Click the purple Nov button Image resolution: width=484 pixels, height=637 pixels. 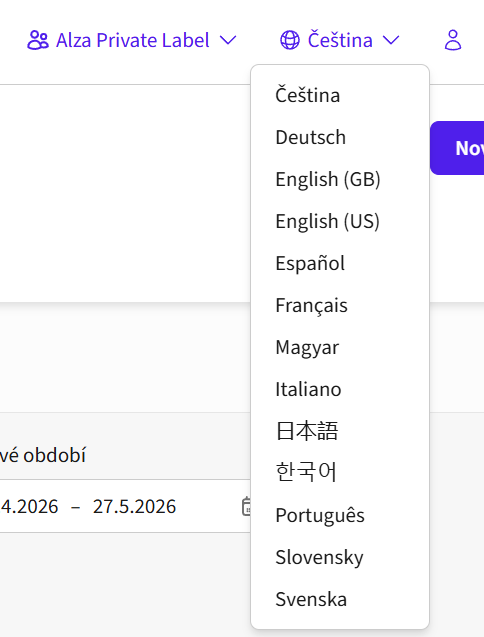(x=457, y=148)
